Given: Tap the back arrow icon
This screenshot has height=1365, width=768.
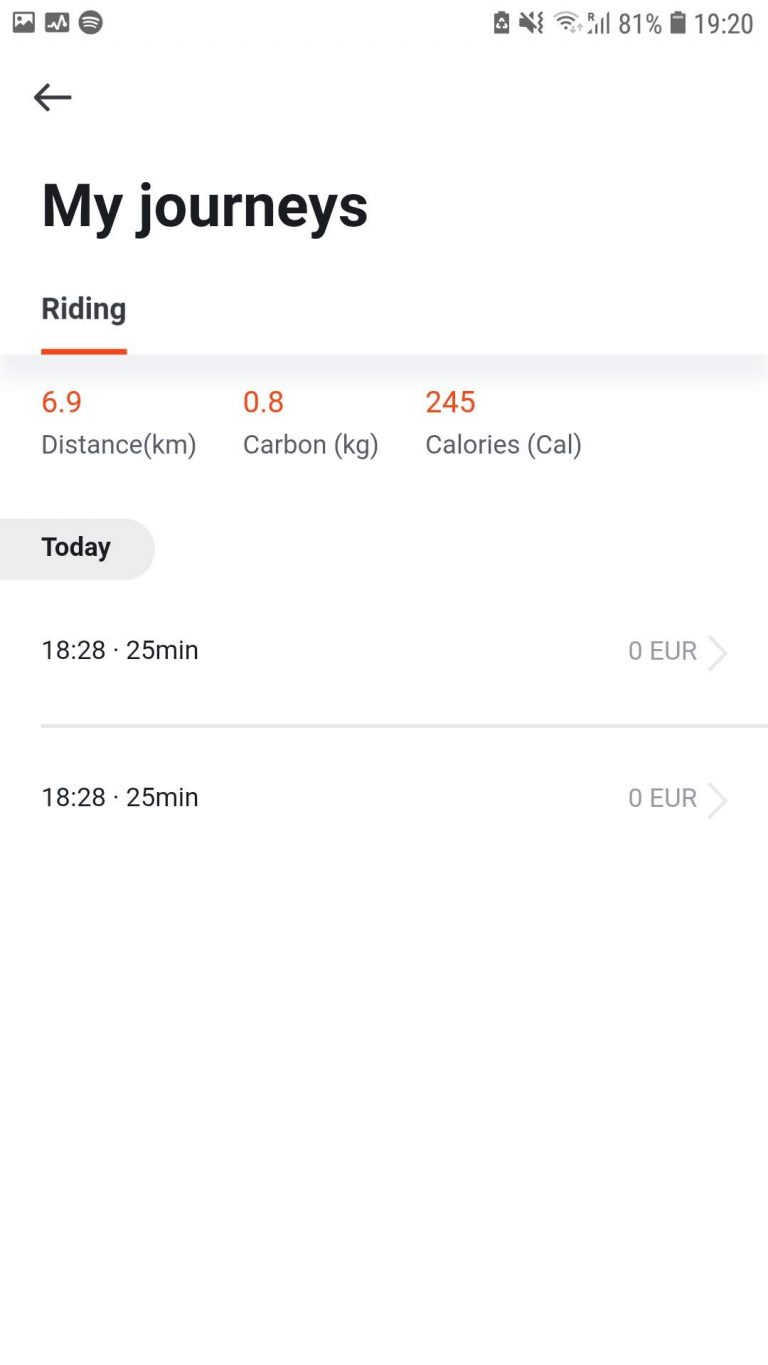Looking at the screenshot, I should [x=52, y=97].
